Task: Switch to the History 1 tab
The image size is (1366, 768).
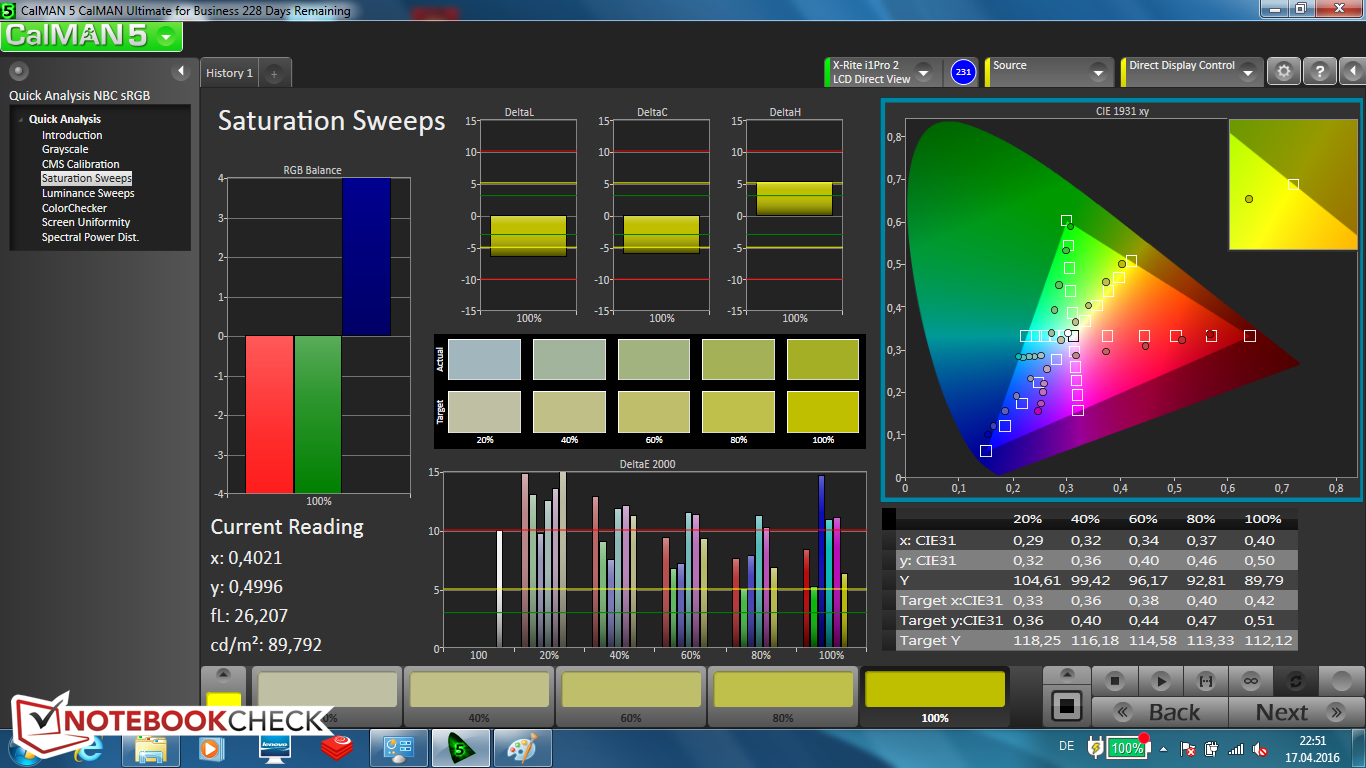Action: tap(229, 73)
